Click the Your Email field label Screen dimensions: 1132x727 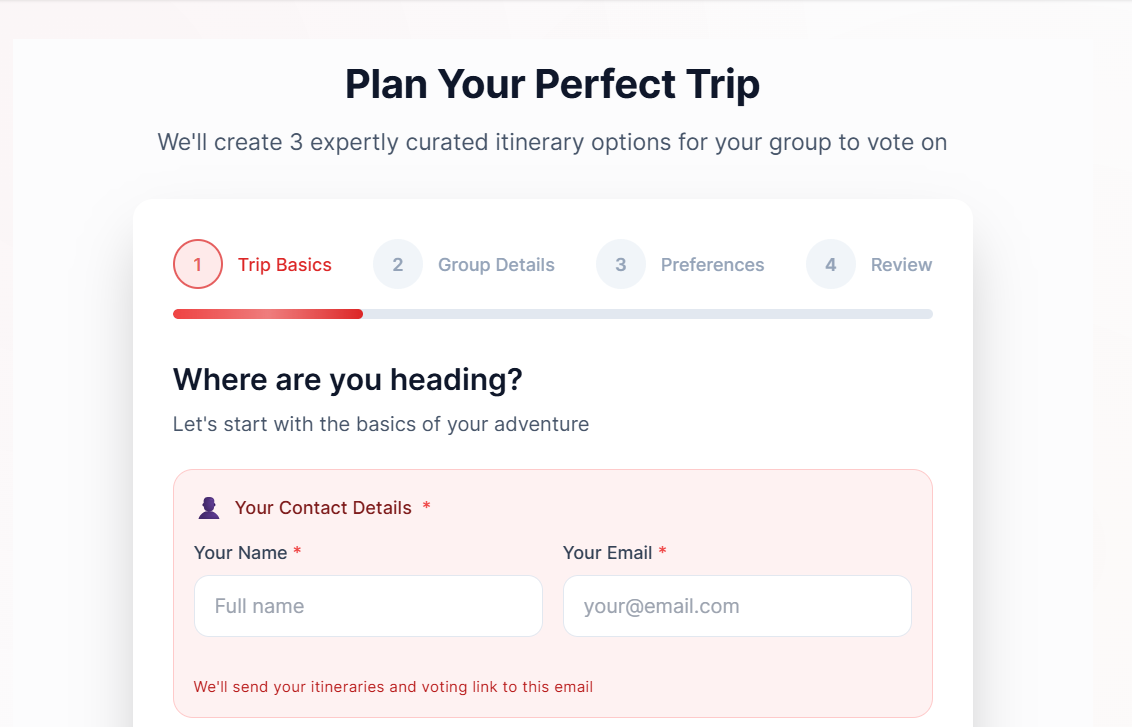point(608,553)
